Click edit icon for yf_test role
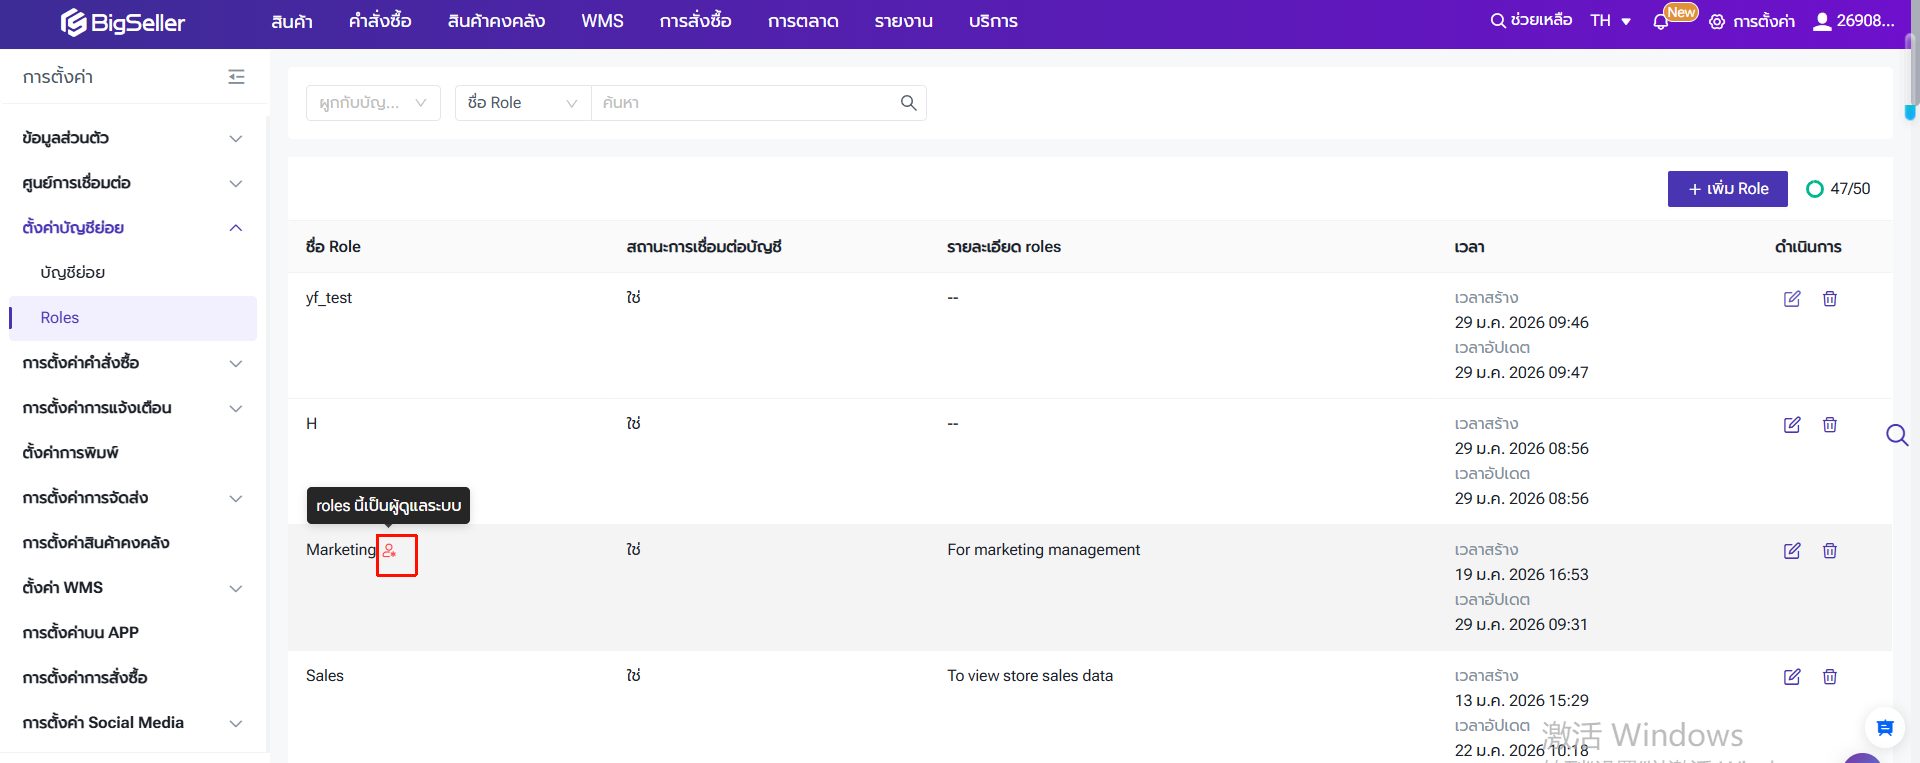Screen dimensions: 1920x763 (1791, 299)
